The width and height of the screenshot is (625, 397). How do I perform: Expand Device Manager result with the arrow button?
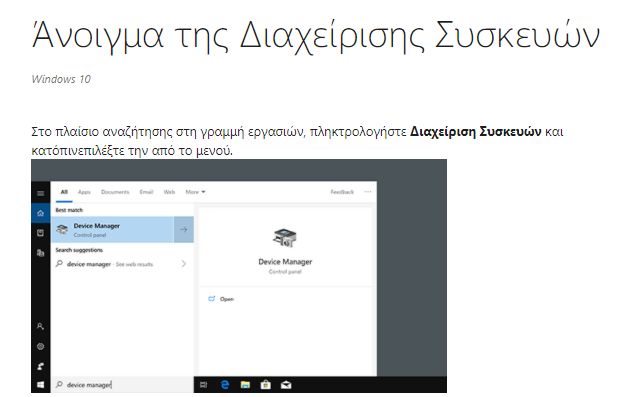coord(184,230)
